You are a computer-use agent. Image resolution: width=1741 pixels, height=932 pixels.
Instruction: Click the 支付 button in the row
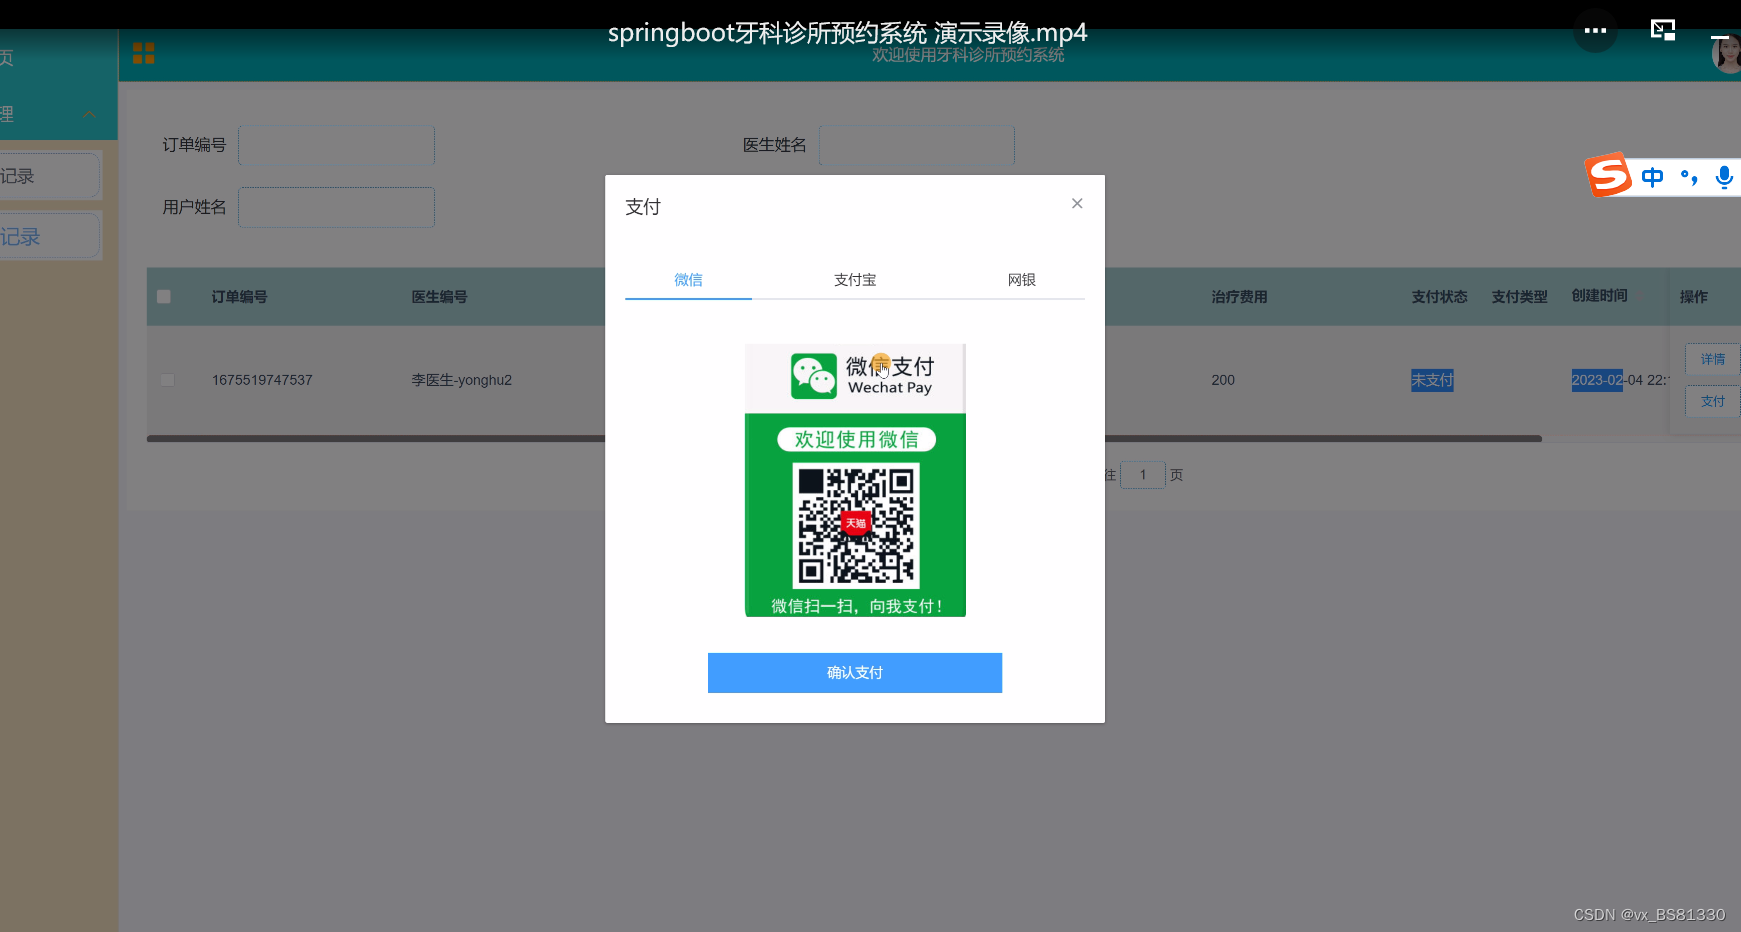point(1713,401)
